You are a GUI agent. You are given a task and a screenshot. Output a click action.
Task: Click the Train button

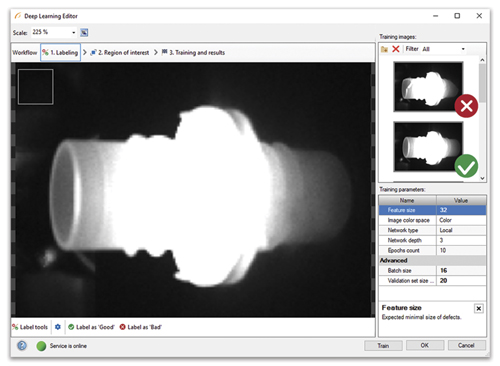click(x=383, y=346)
